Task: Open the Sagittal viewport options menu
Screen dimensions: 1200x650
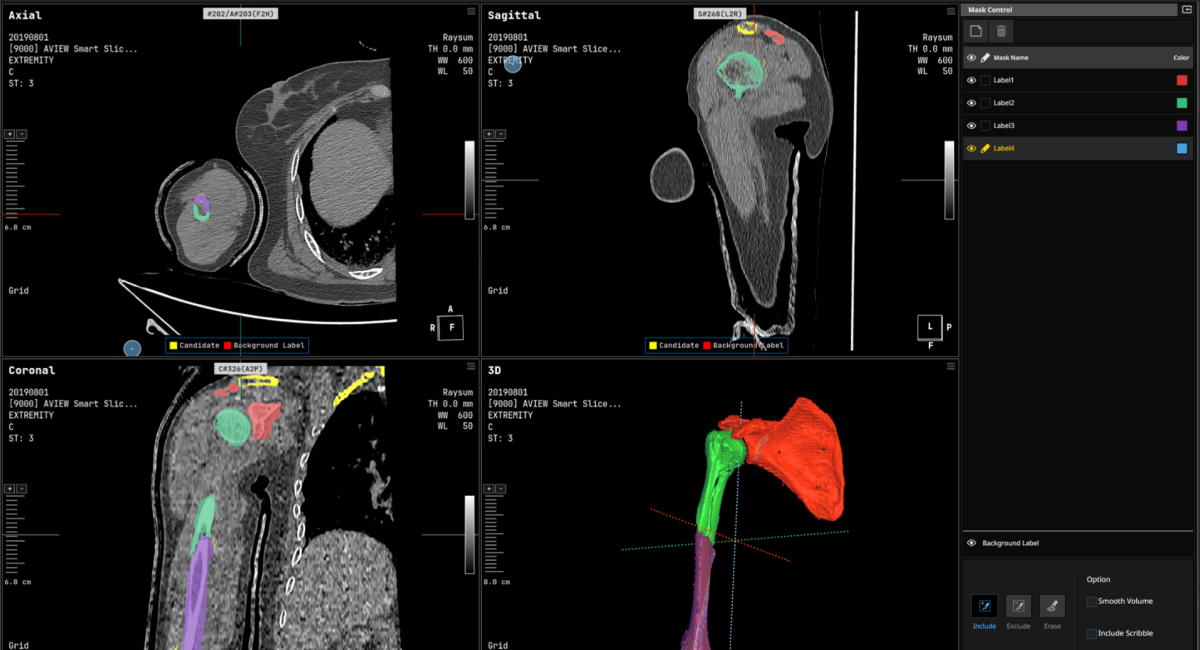Action: (950, 11)
